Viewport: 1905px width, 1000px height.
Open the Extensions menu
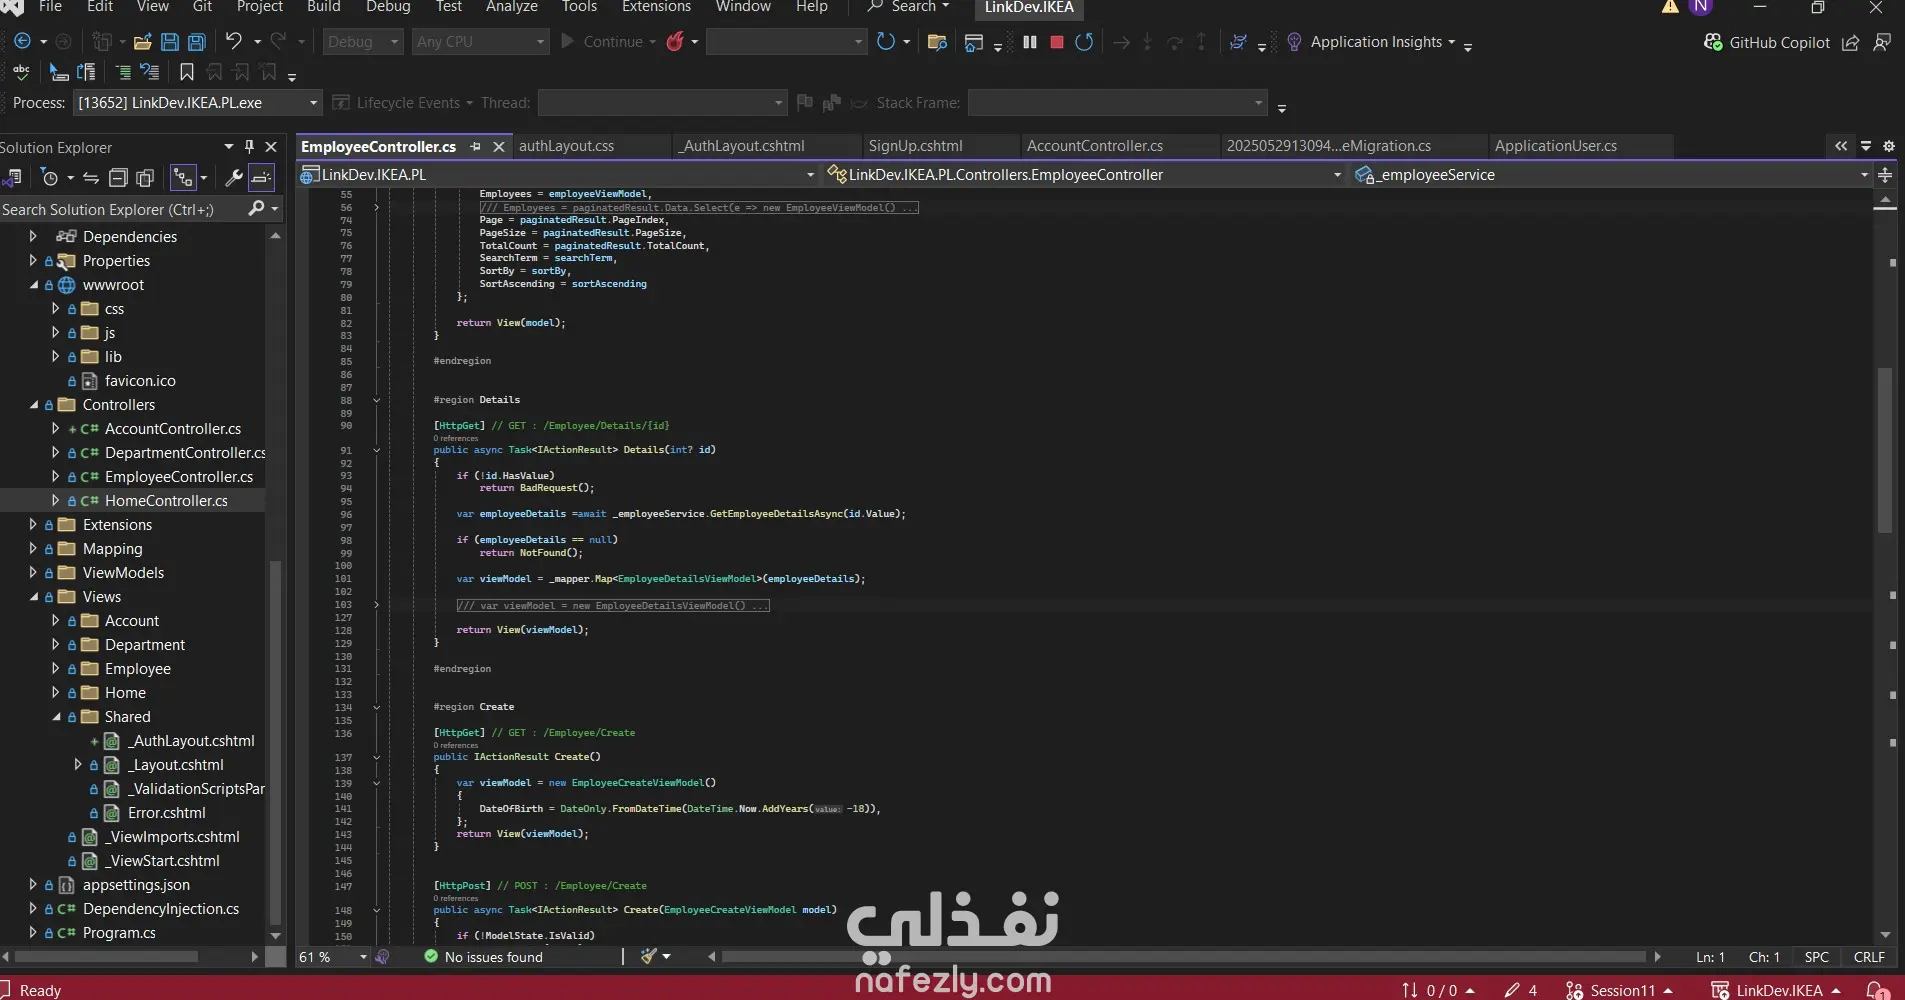coord(656,7)
